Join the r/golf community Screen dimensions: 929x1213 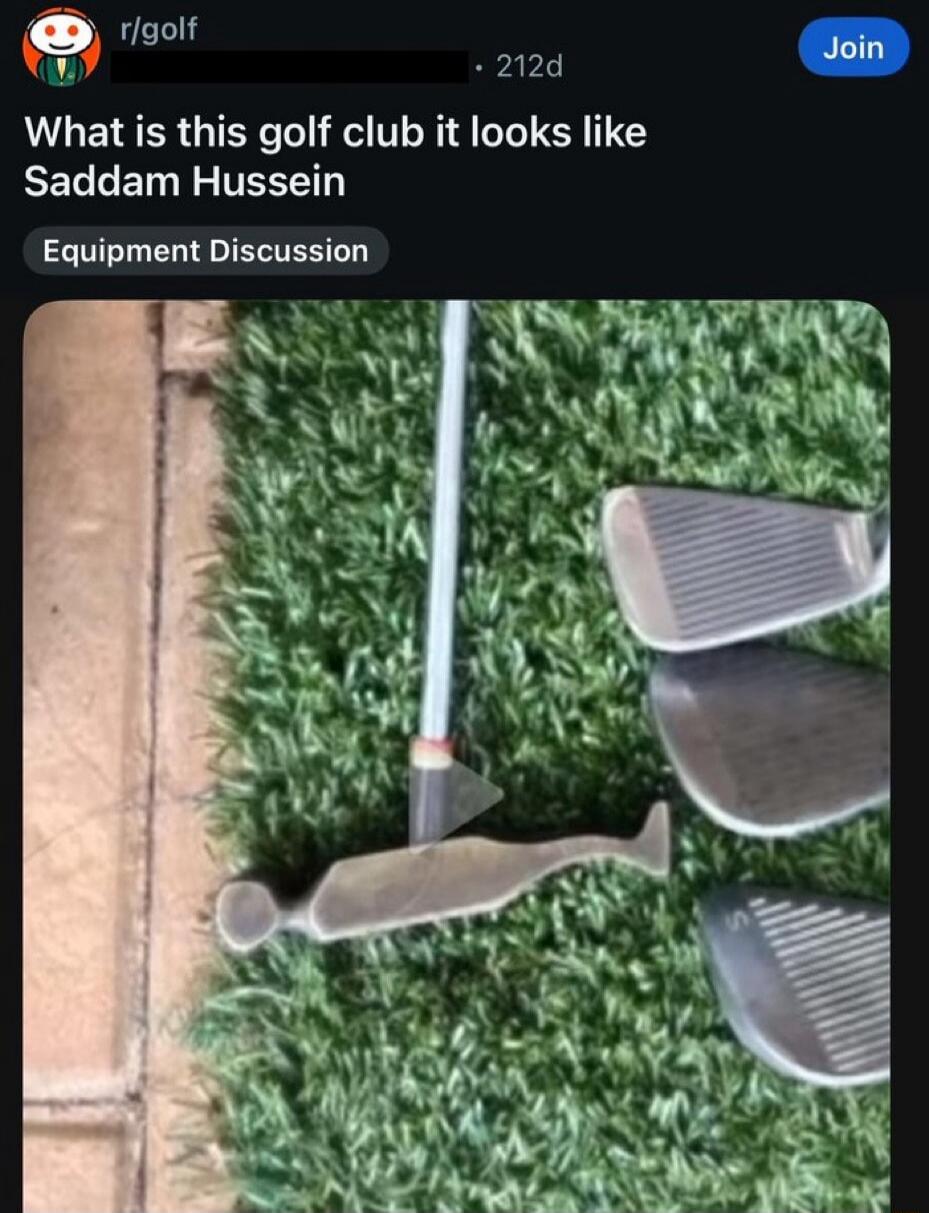tap(853, 47)
